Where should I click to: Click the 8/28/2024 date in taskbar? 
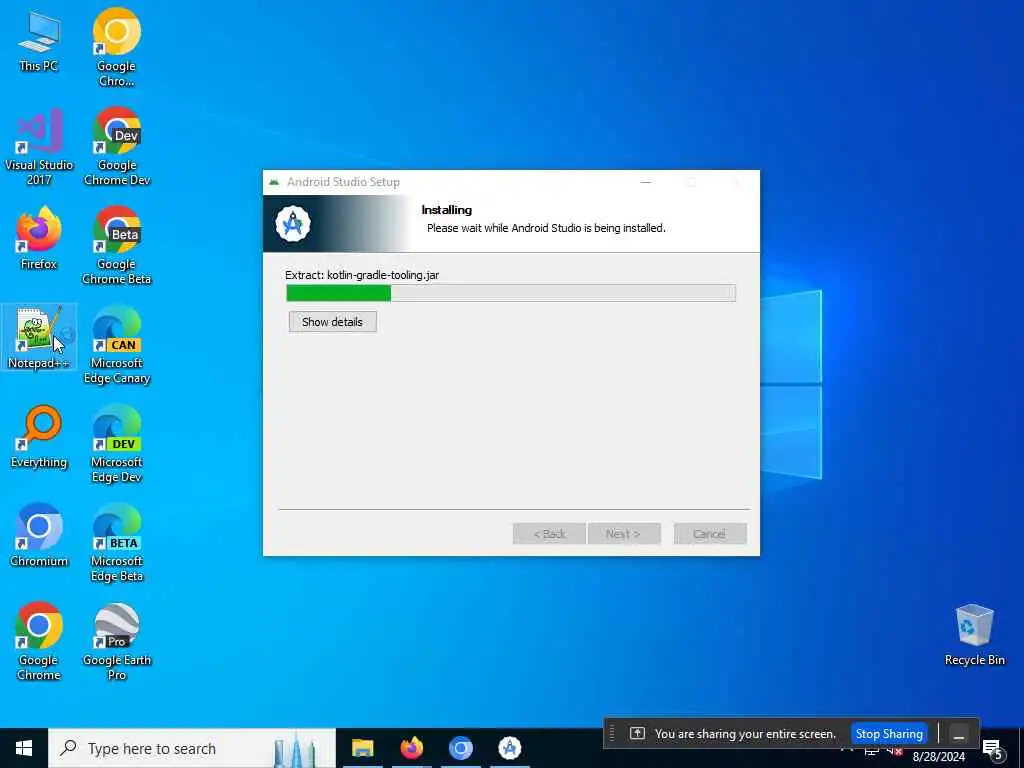coord(938,757)
